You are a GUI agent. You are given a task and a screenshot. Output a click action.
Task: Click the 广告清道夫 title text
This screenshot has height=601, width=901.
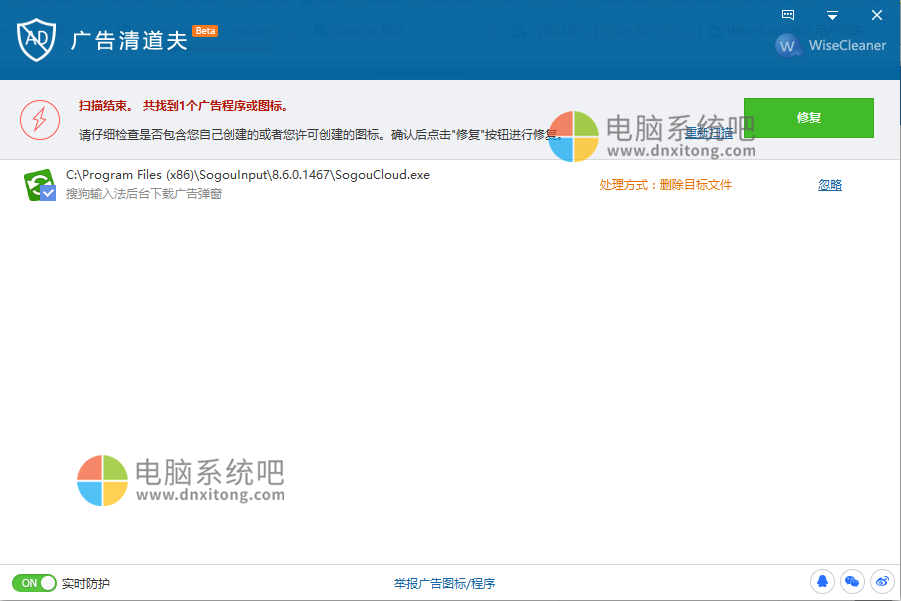pyautogui.click(x=129, y=40)
